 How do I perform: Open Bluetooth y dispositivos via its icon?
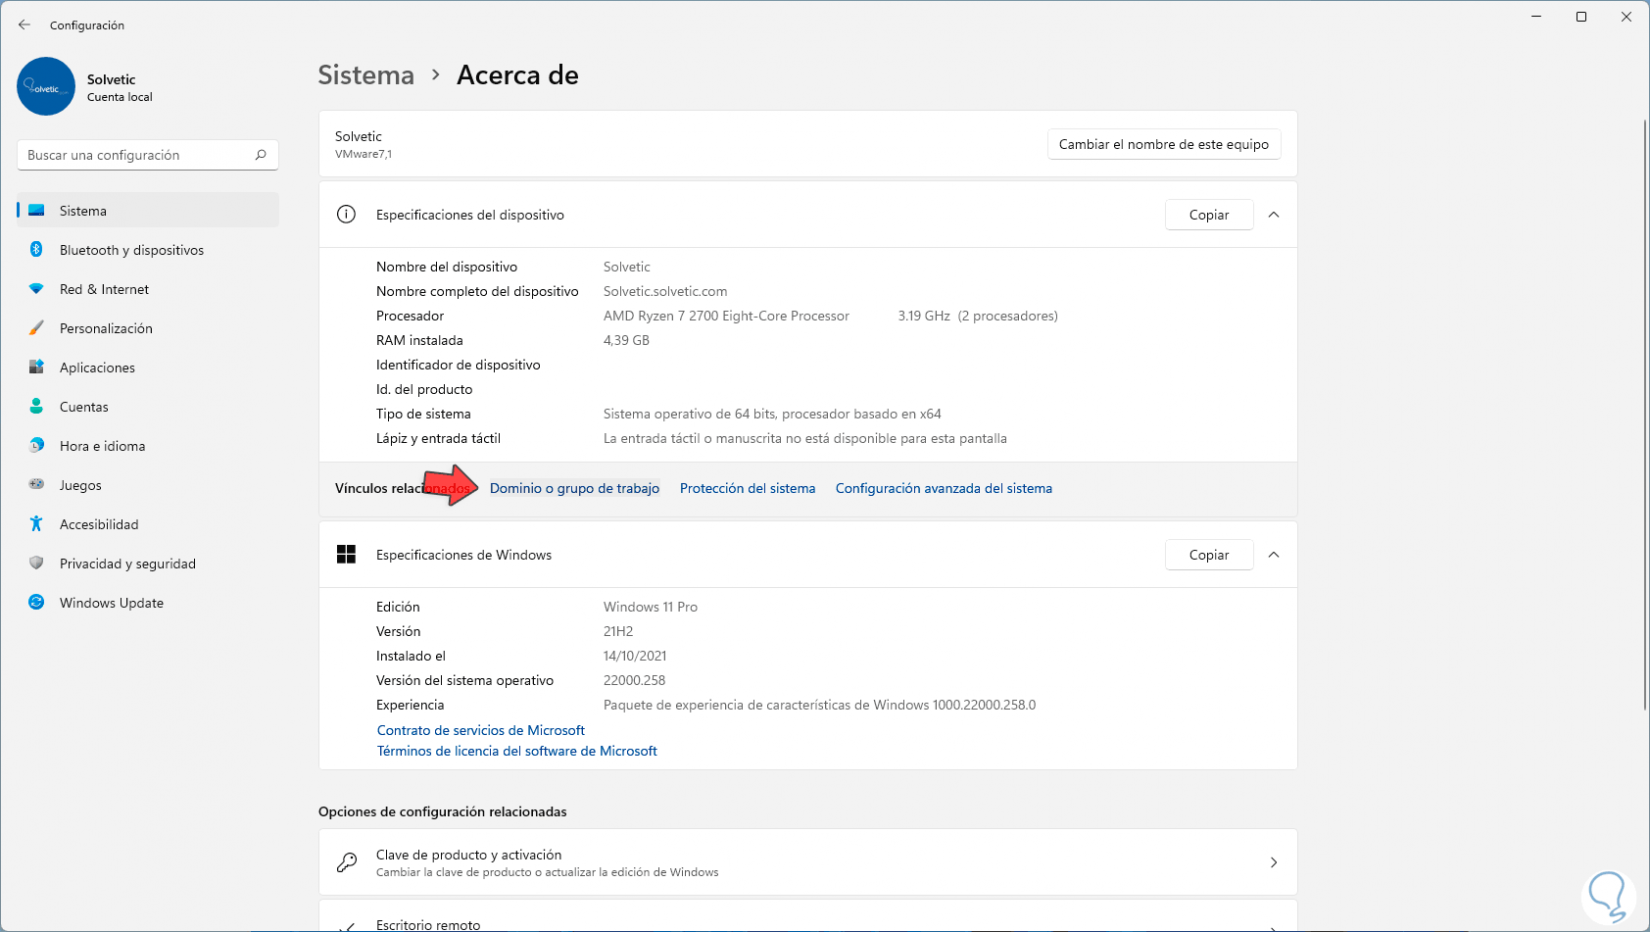click(37, 250)
